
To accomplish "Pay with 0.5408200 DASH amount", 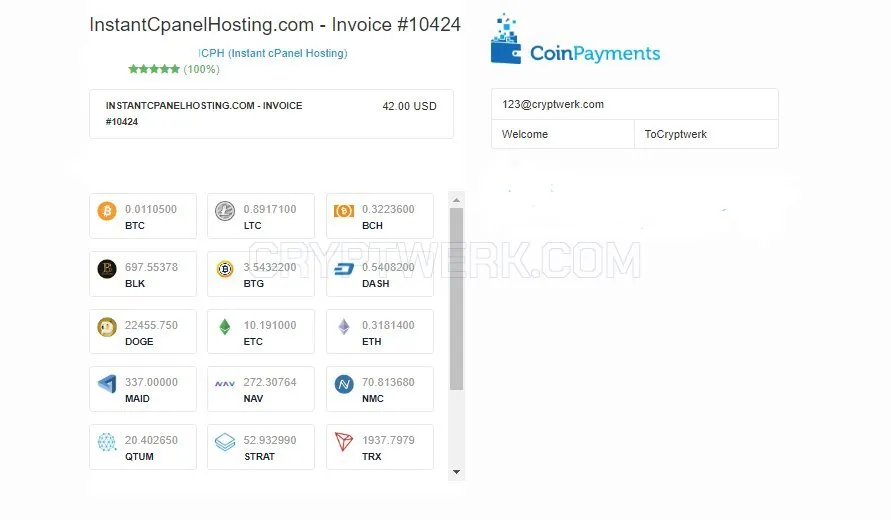I will click(x=388, y=267).
